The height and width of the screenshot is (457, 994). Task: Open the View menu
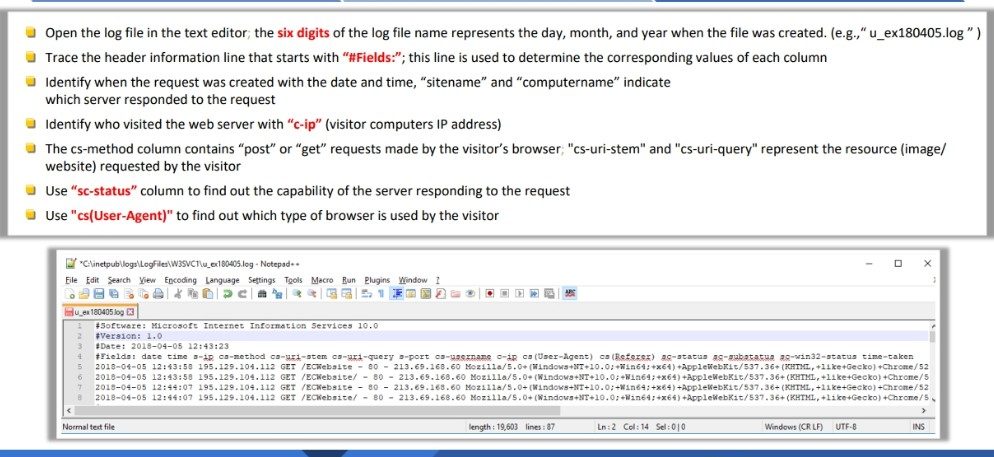coord(148,280)
